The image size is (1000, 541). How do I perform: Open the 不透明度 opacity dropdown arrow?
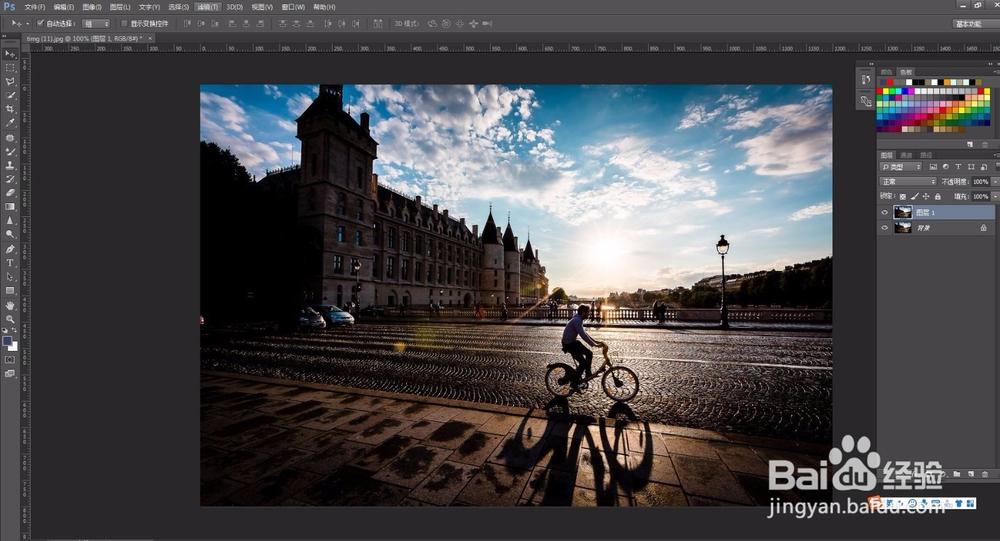[x=995, y=182]
